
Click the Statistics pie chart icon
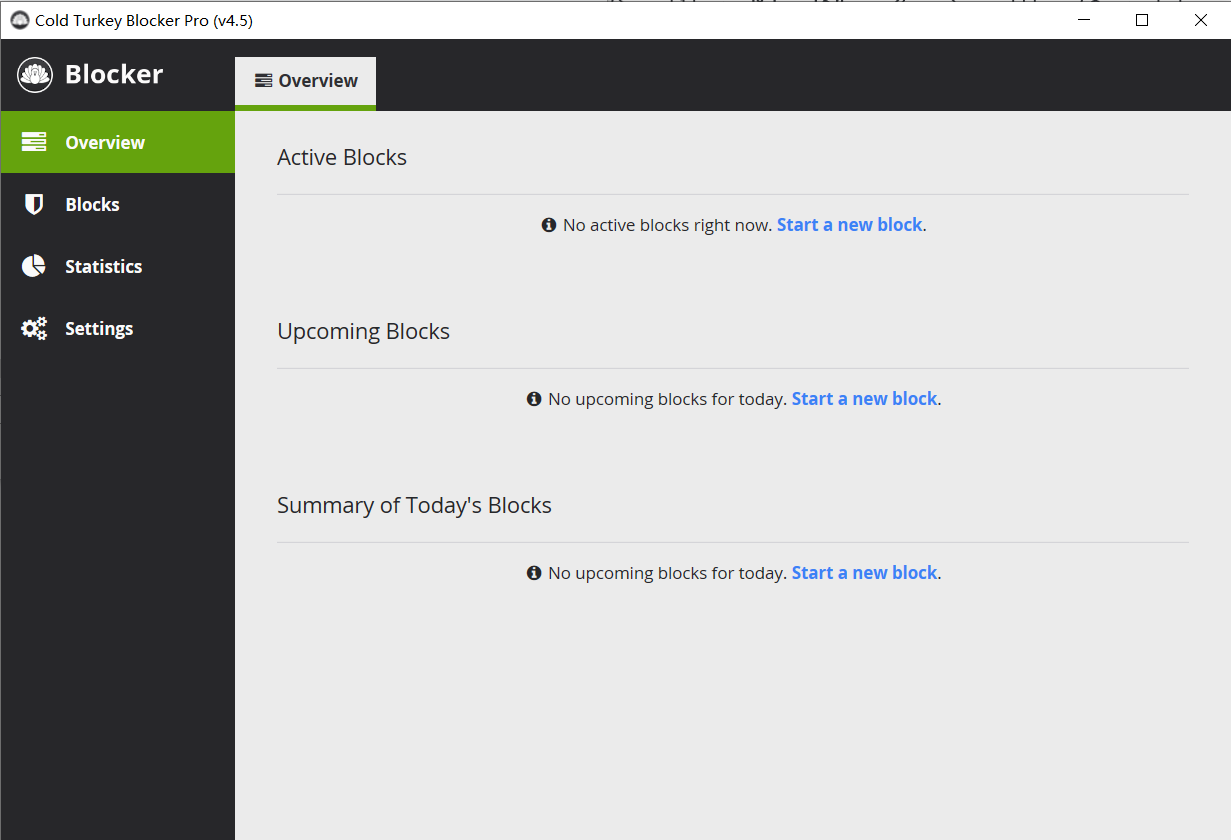tap(33, 266)
